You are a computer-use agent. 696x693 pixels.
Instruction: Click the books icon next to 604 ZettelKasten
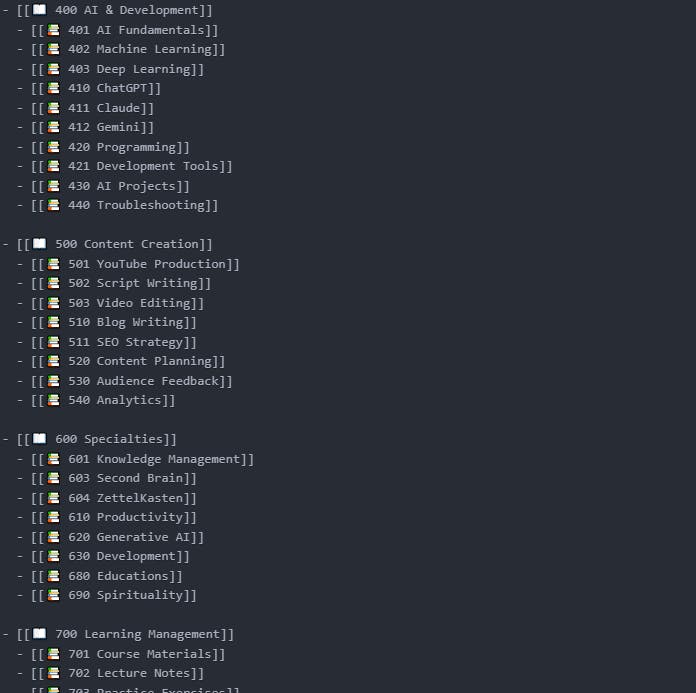(53, 498)
